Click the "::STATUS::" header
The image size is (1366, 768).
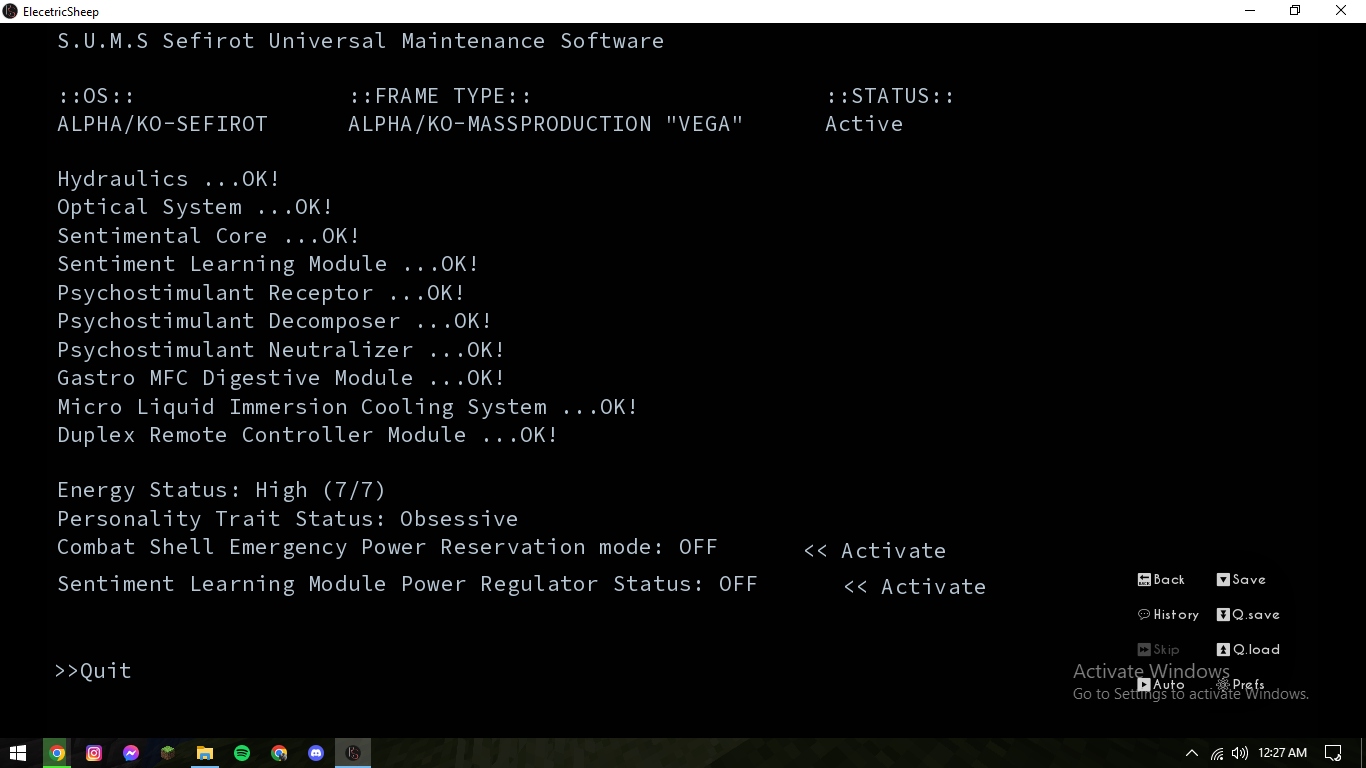890,96
